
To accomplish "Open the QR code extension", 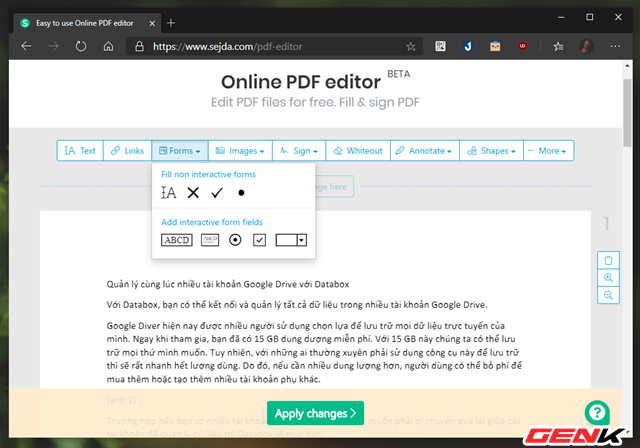I will pos(440,46).
